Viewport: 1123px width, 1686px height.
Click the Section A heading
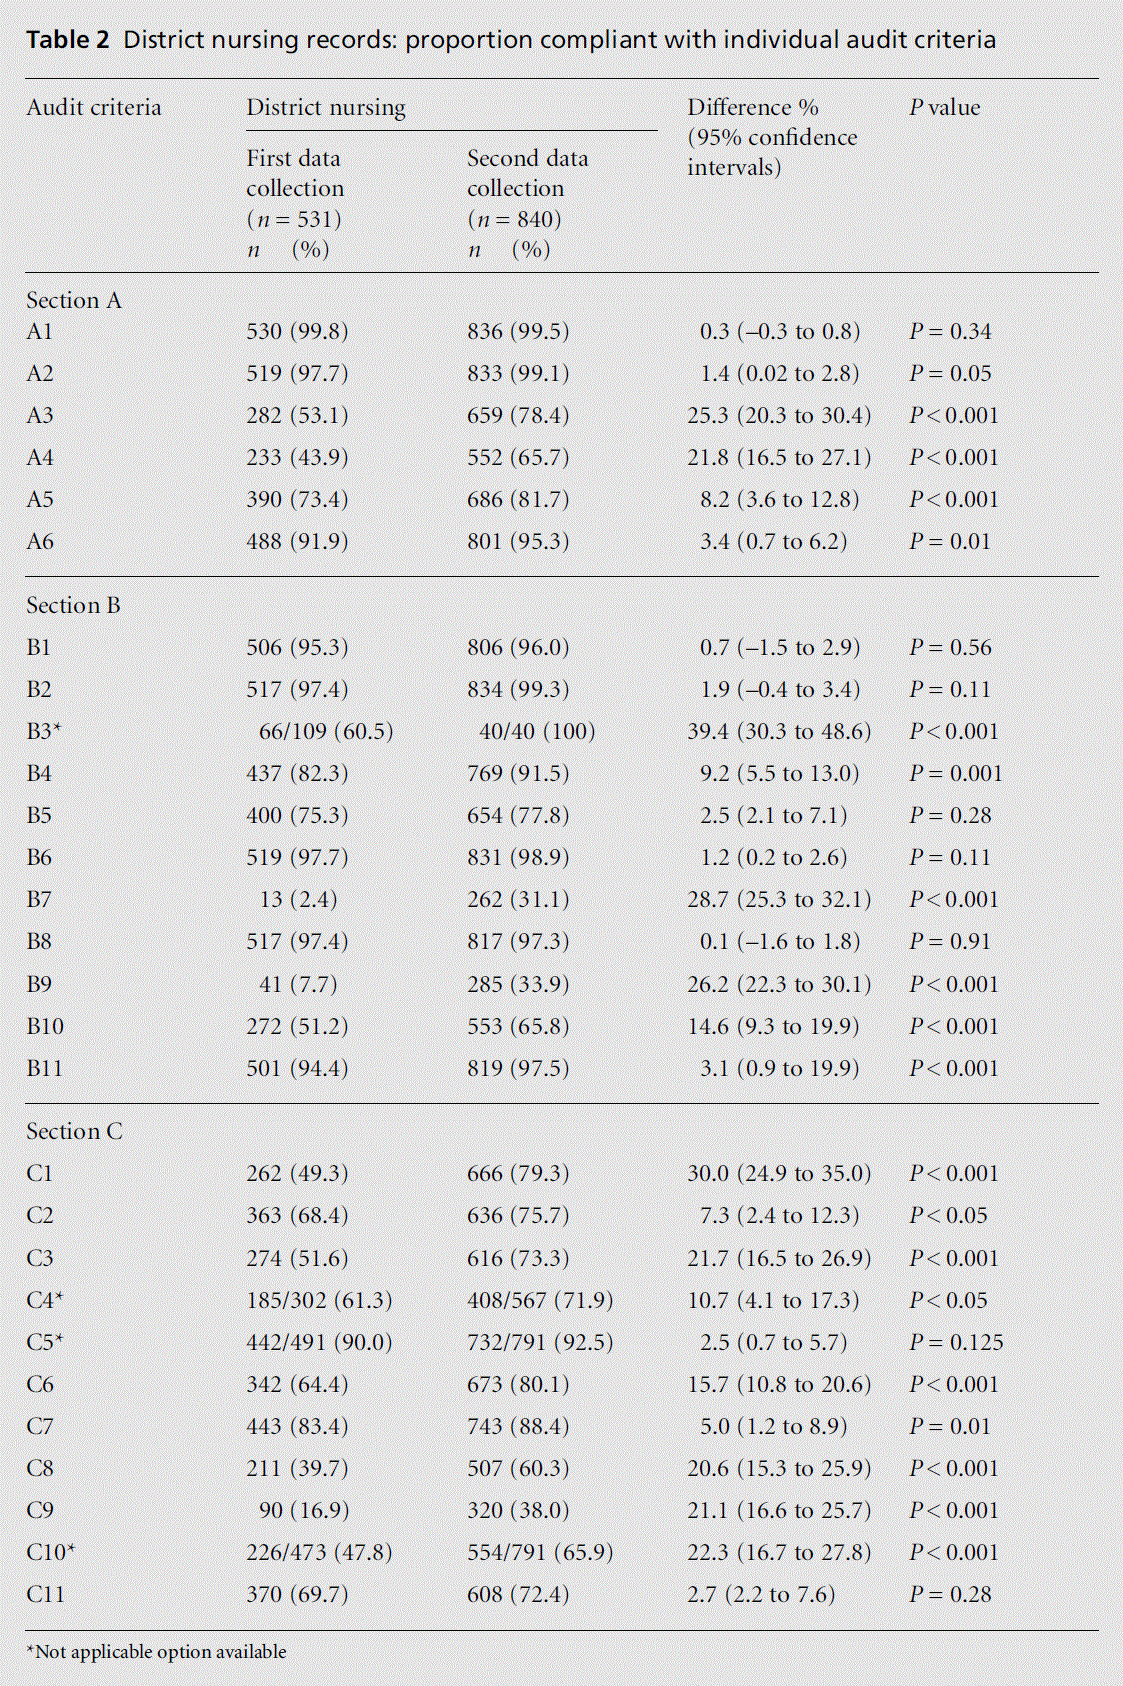point(74,301)
